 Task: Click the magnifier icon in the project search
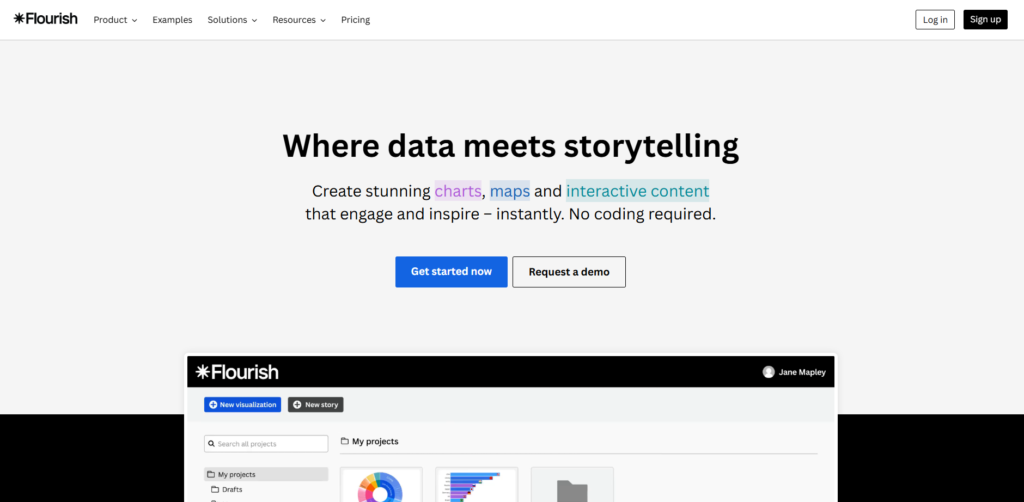(x=211, y=444)
